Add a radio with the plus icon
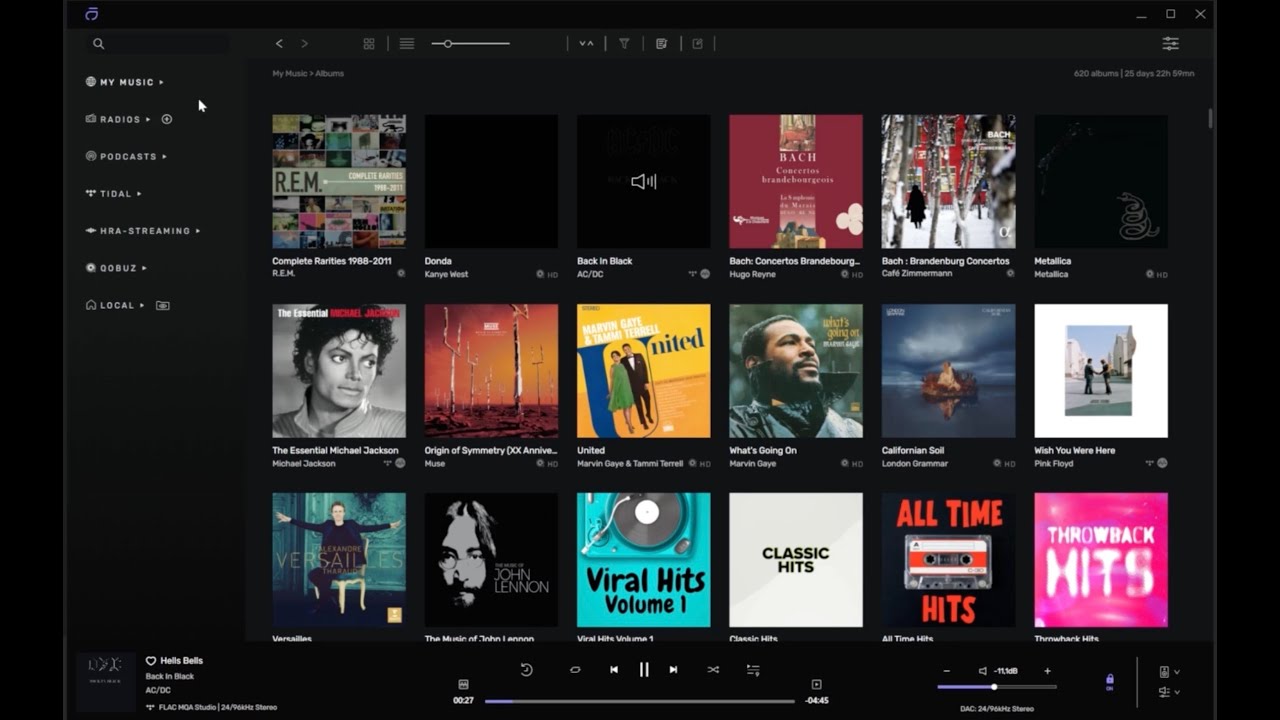This screenshot has width=1280, height=720. click(167, 119)
